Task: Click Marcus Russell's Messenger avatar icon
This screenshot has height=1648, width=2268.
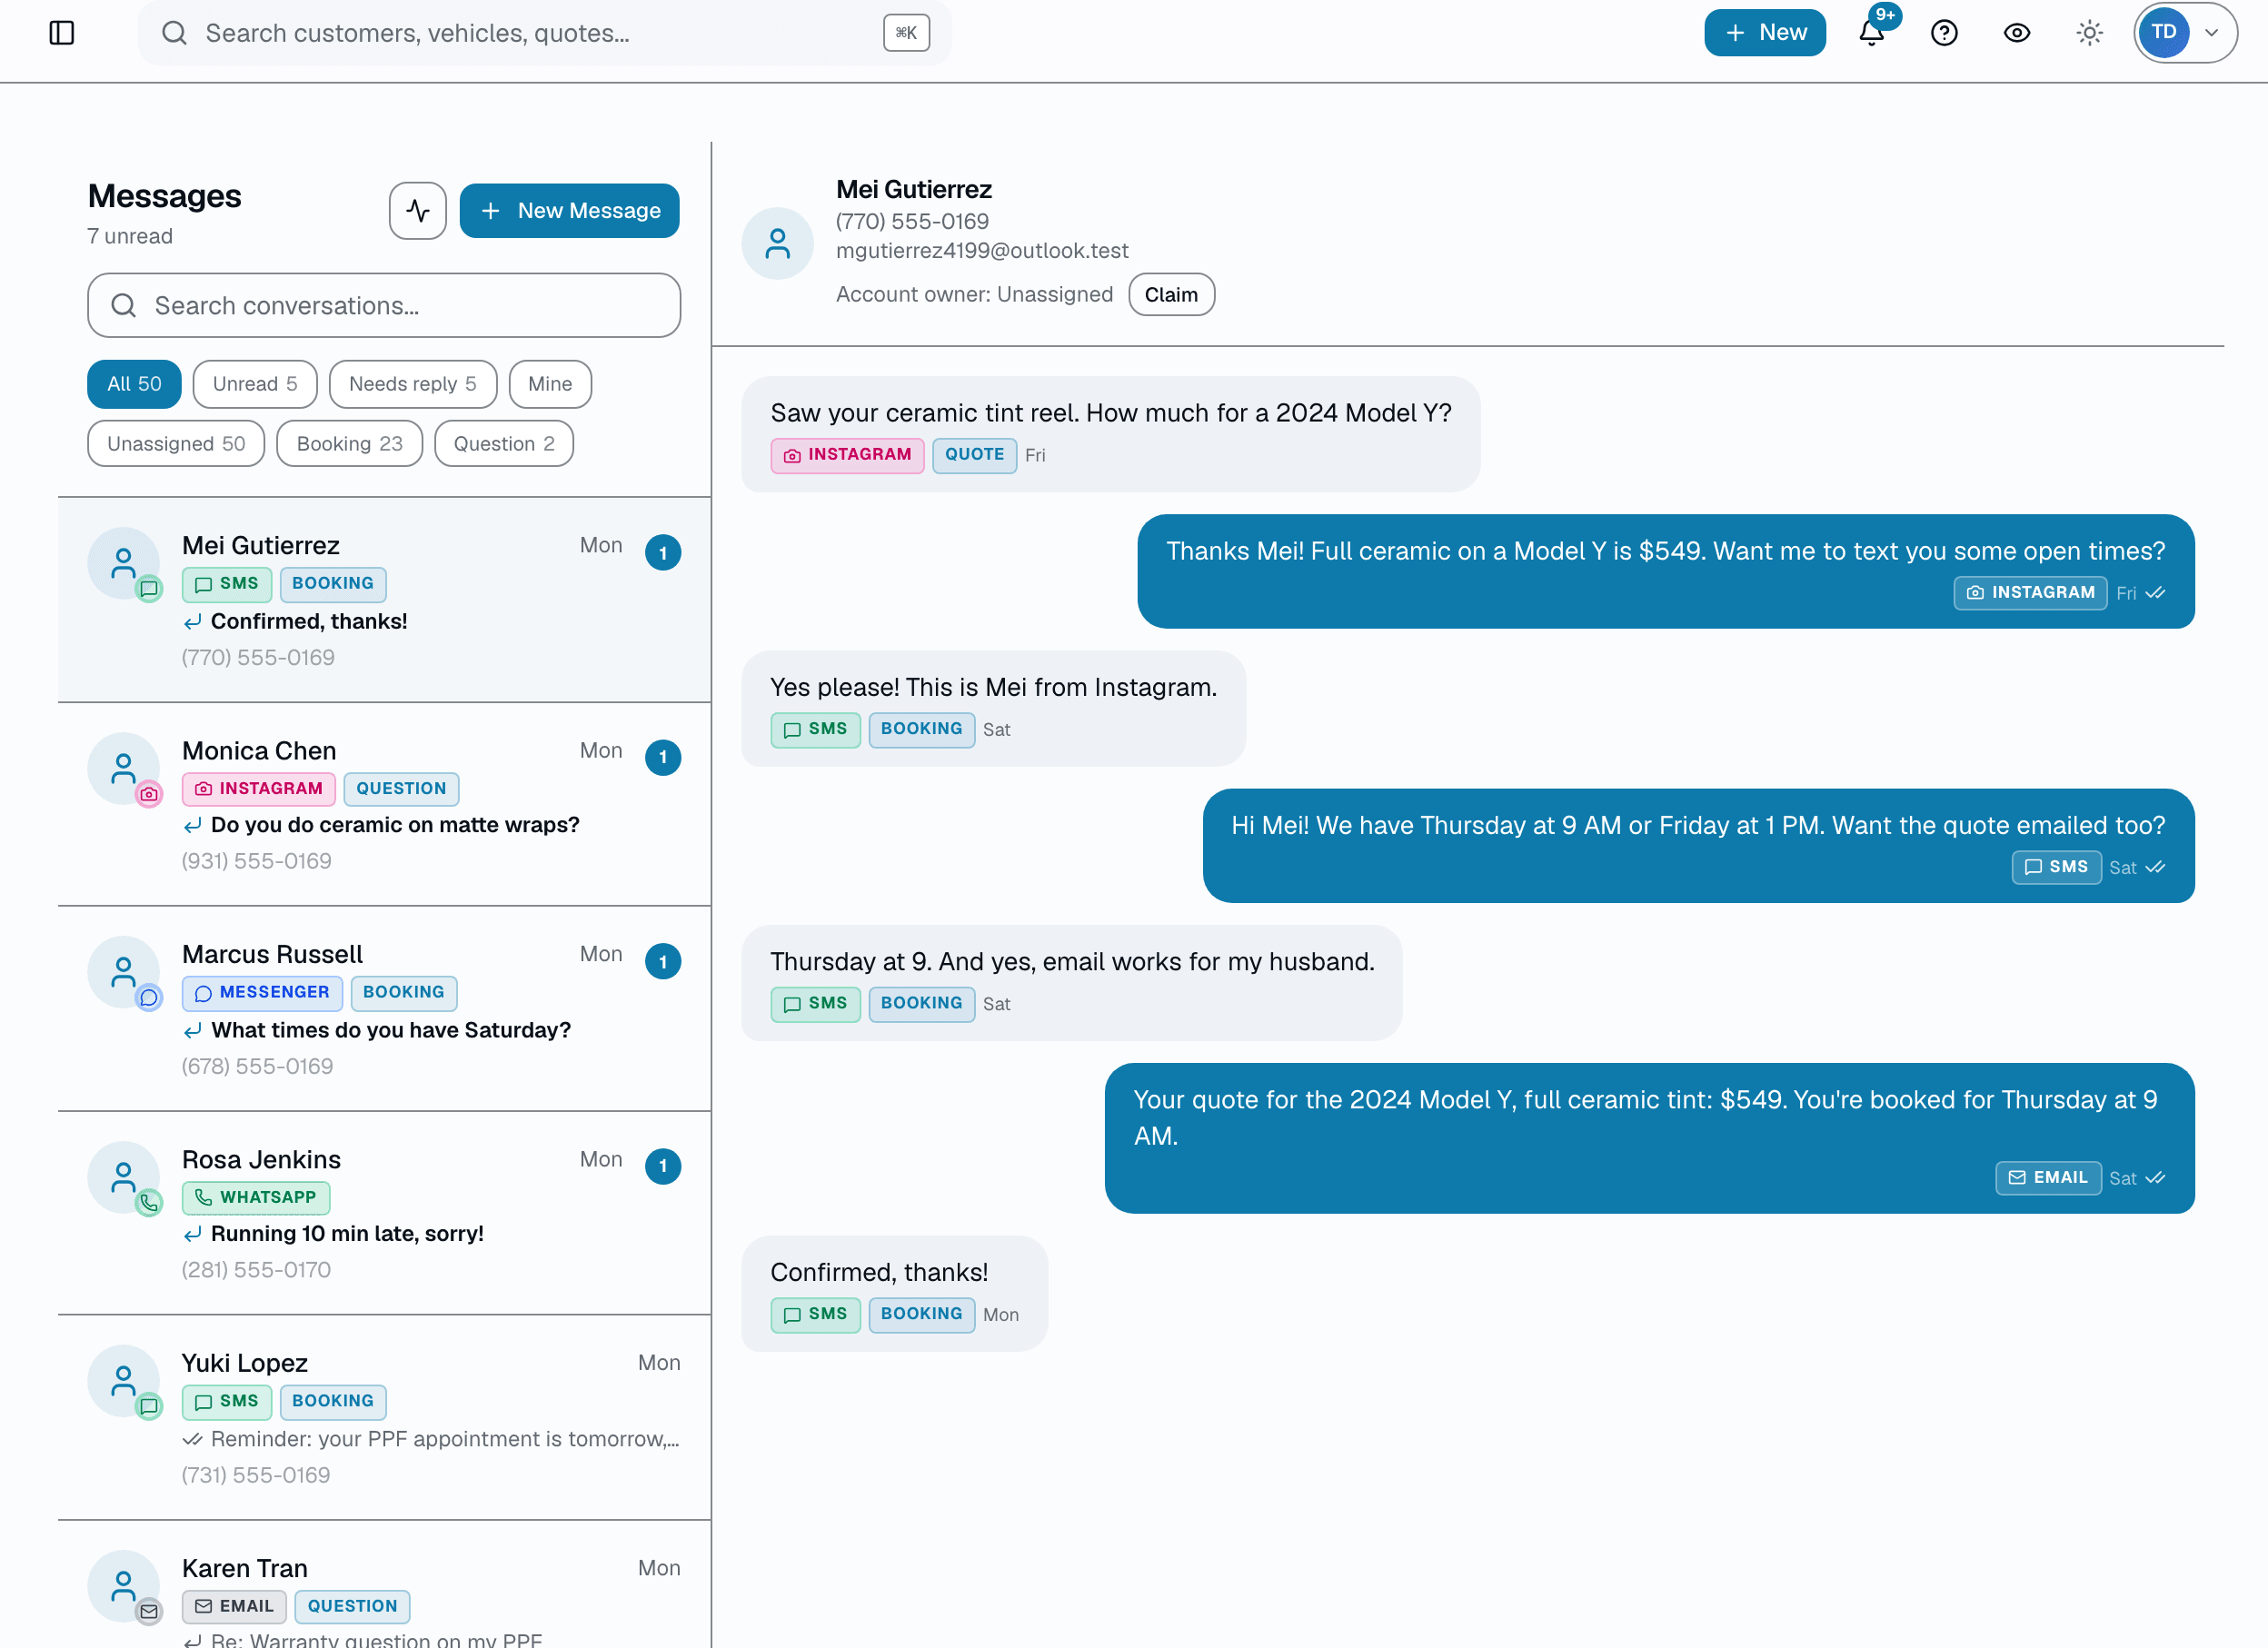Action: 149,997
